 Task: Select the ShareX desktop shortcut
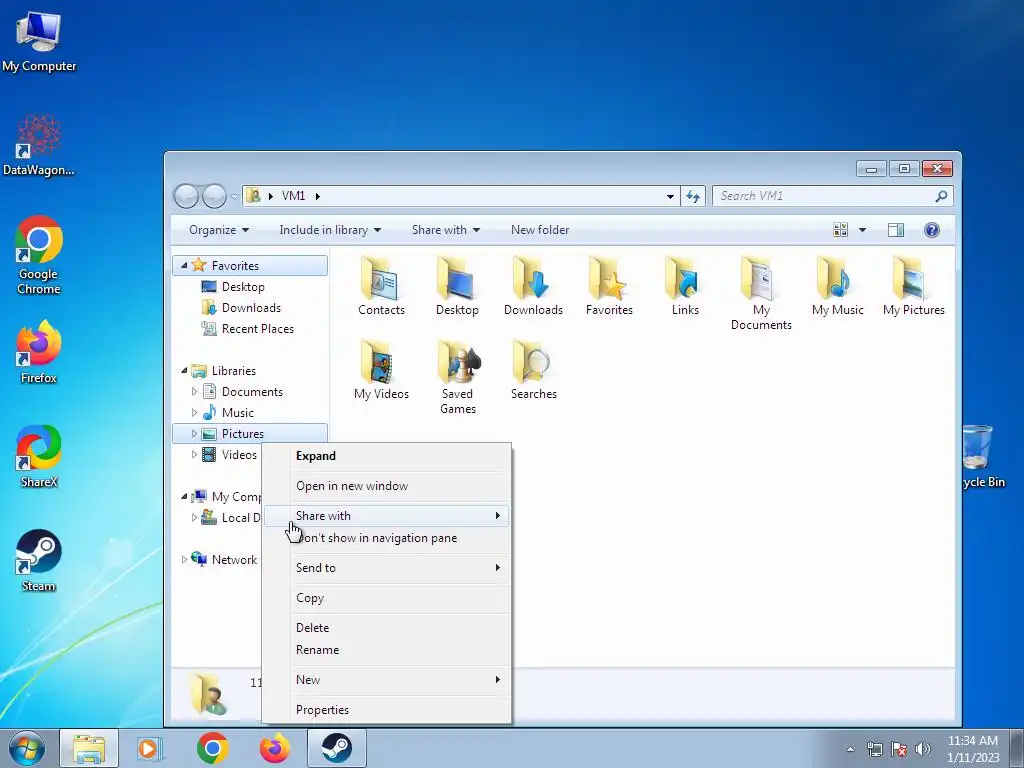(x=39, y=456)
